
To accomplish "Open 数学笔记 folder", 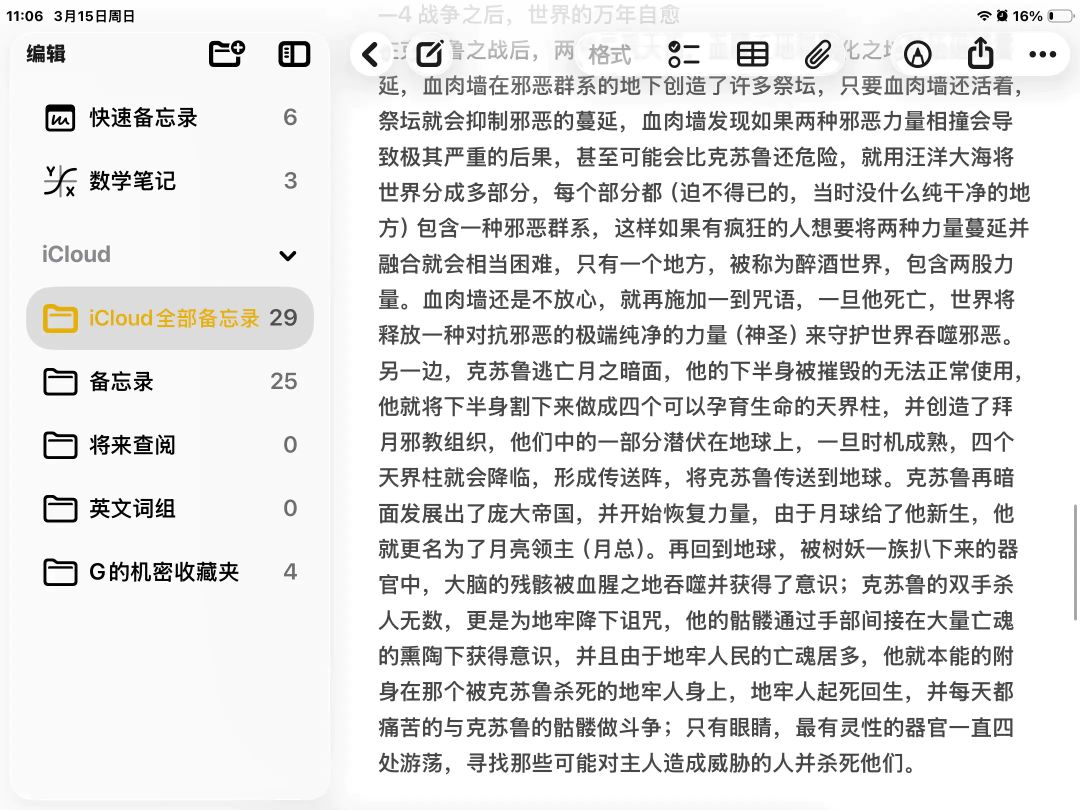I will (x=170, y=181).
